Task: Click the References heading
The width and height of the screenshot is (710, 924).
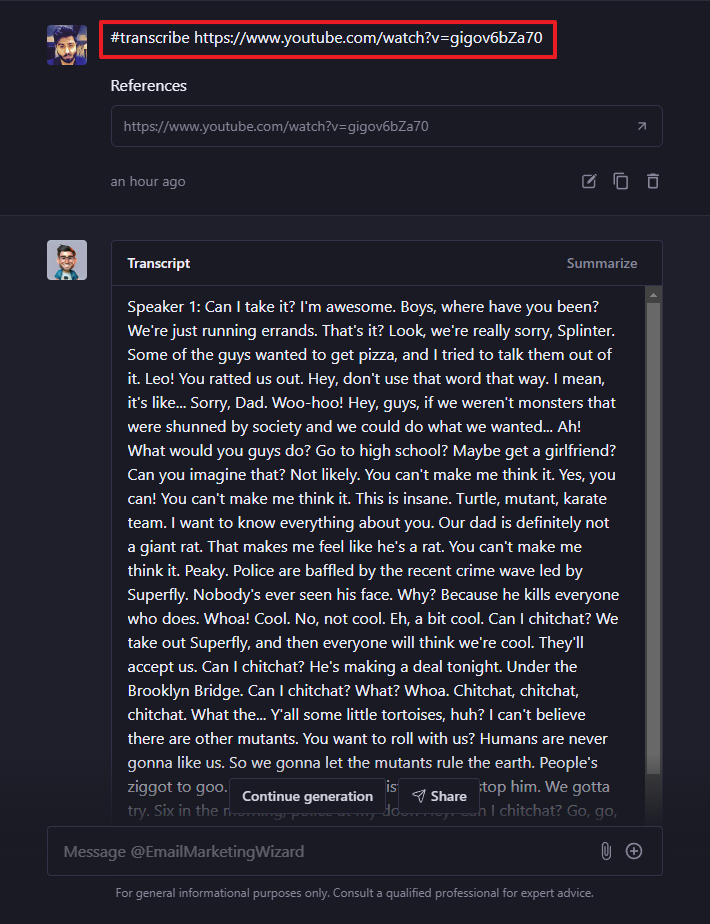Action: [x=149, y=86]
